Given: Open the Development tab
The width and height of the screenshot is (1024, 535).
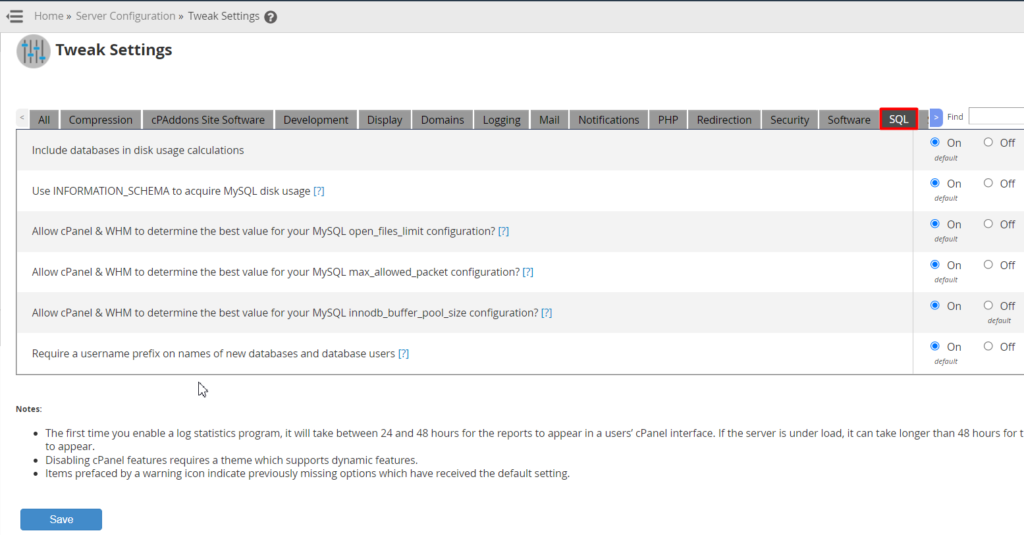Looking at the screenshot, I should click(x=316, y=120).
